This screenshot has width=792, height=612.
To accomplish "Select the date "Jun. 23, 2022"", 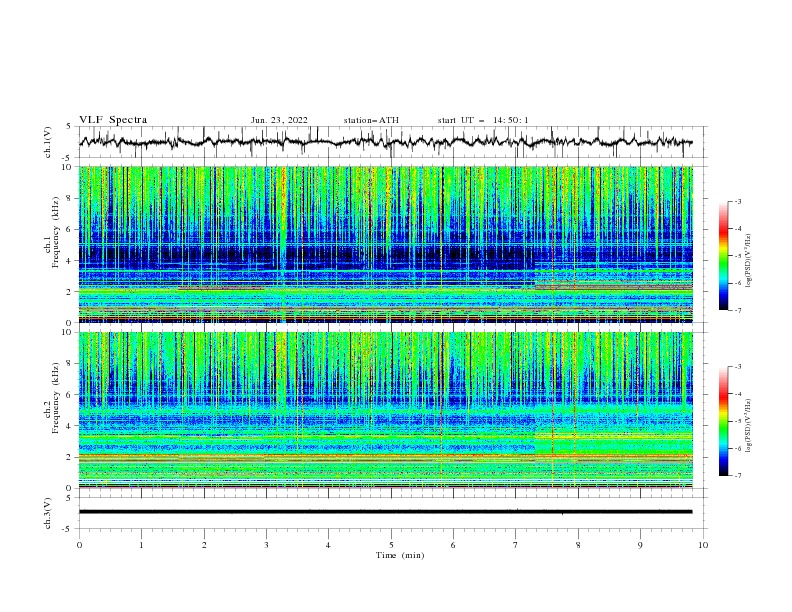I will click(279, 120).
